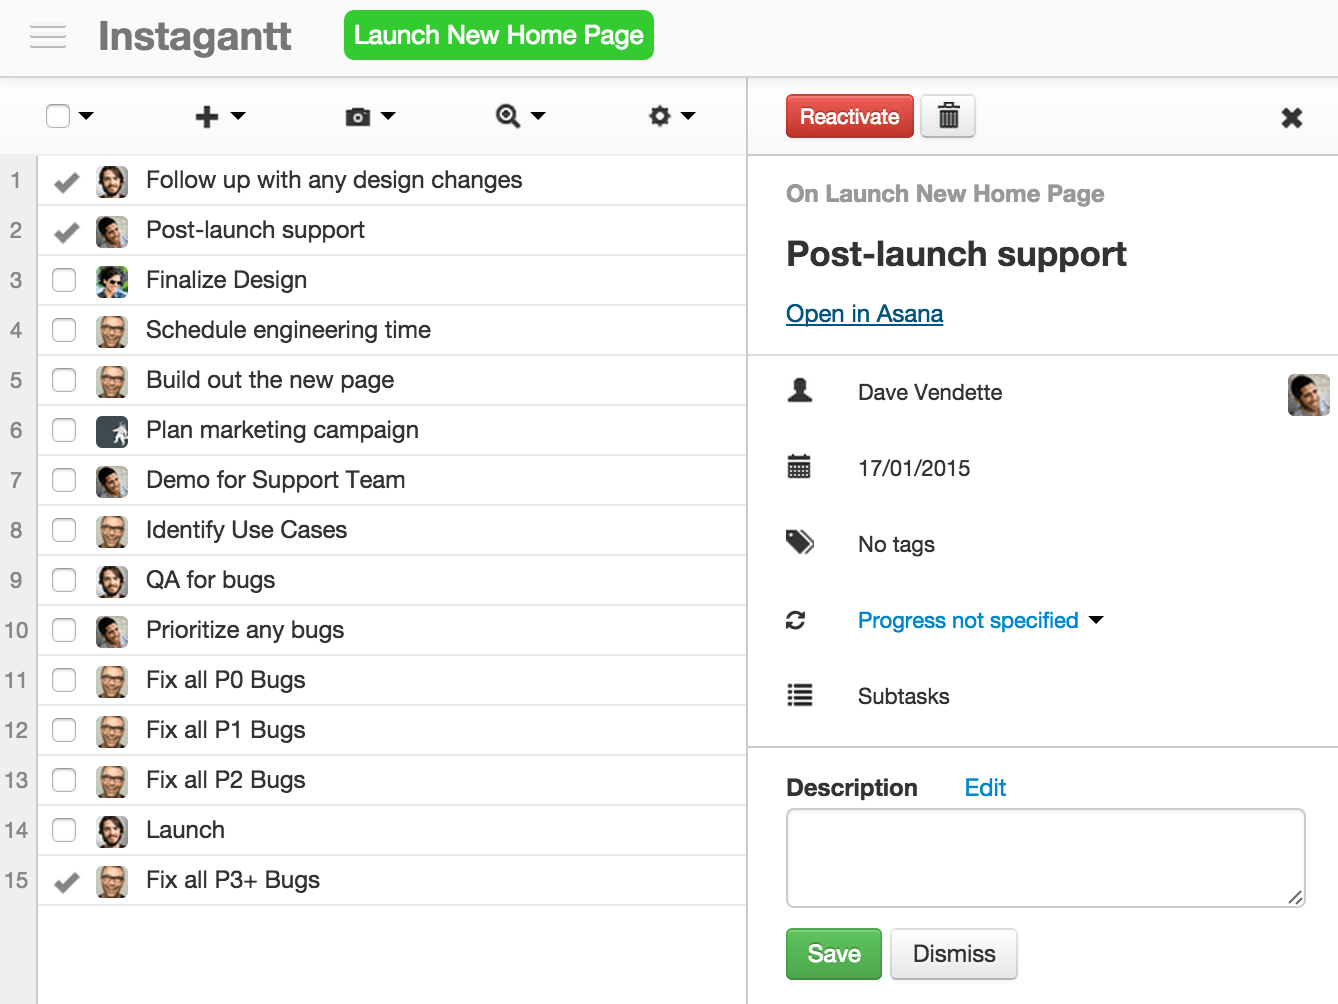Click avatar beside Prioritize any bugs
Screen dimensions: 1338x1004
pyautogui.click(x=112, y=631)
